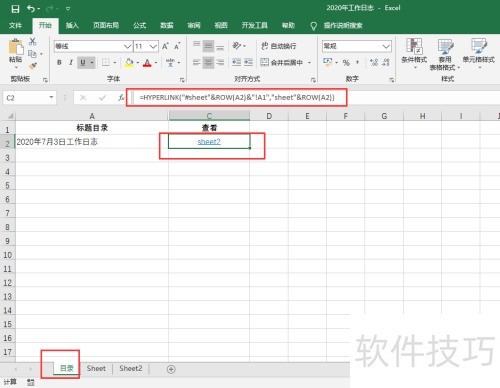Click the accounting number format icon
The height and width of the screenshot is (388, 500).
[x=328, y=62]
